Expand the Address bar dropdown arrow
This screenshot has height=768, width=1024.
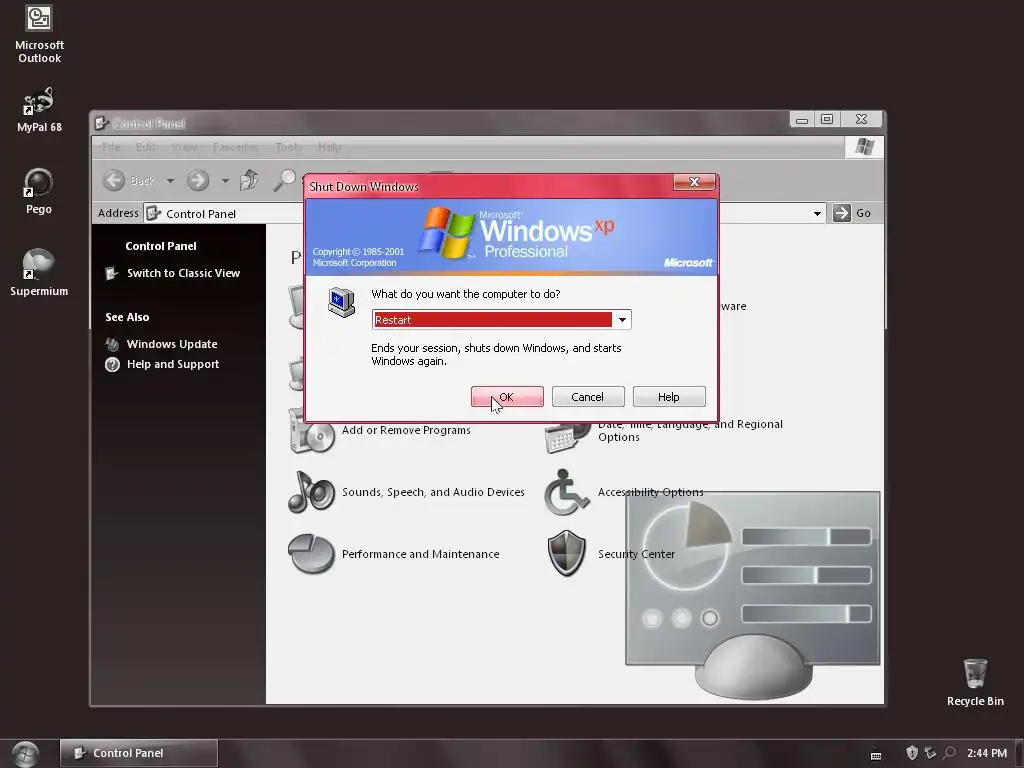click(x=817, y=214)
